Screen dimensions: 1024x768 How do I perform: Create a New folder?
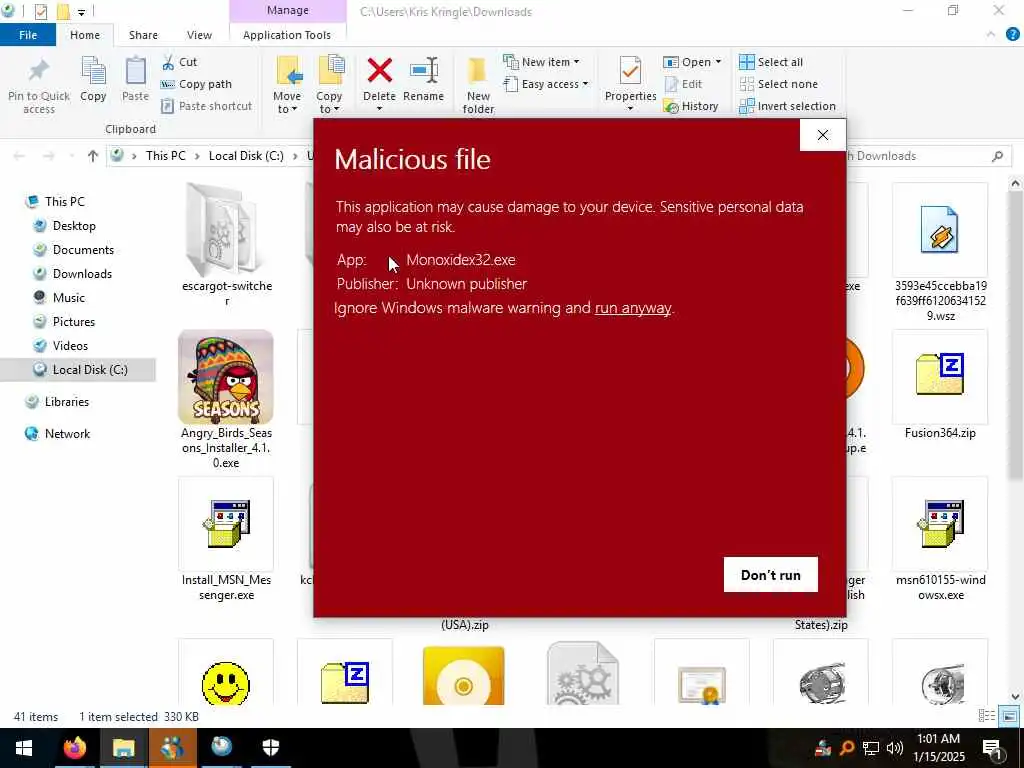[478, 85]
